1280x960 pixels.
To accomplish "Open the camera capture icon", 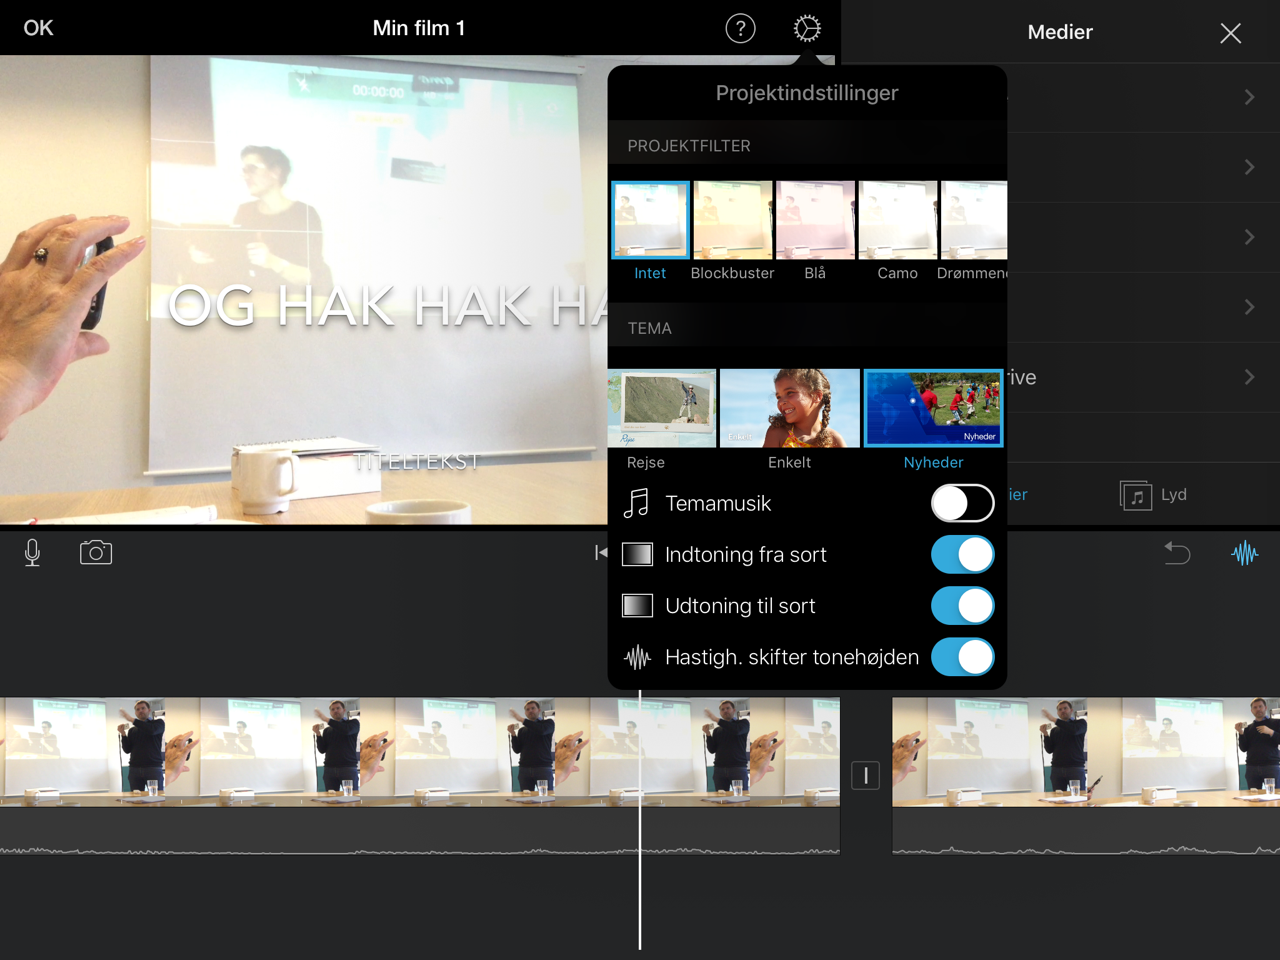I will click(x=96, y=553).
